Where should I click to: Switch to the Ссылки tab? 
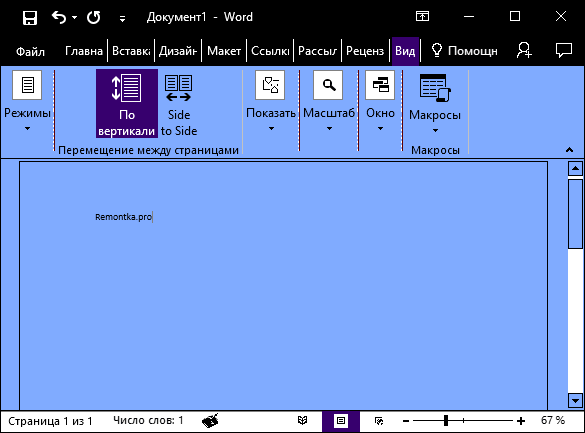point(270,51)
